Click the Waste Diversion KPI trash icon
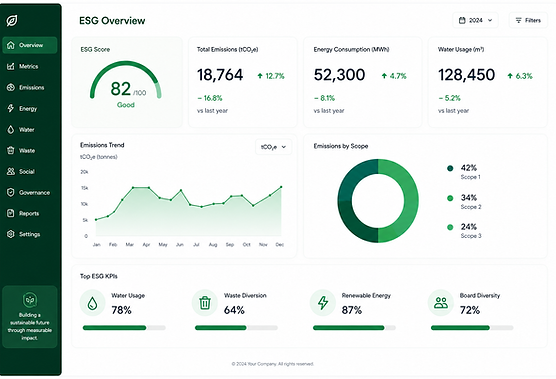The height and width of the screenshot is (379, 556). pos(205,303)
